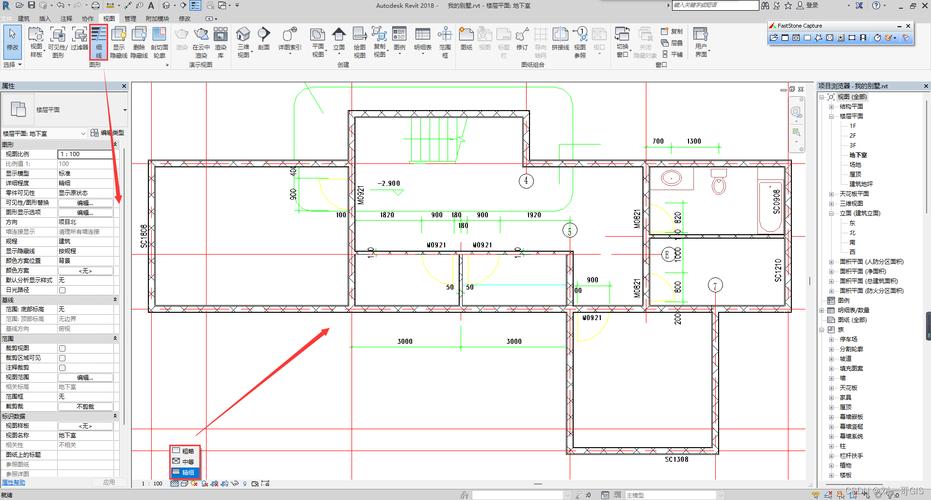Toggle 裁剪区域可见 crop region visible checkbox
Image resolution: width=931 pixels, height=500 pixels.
pos(62,358)
